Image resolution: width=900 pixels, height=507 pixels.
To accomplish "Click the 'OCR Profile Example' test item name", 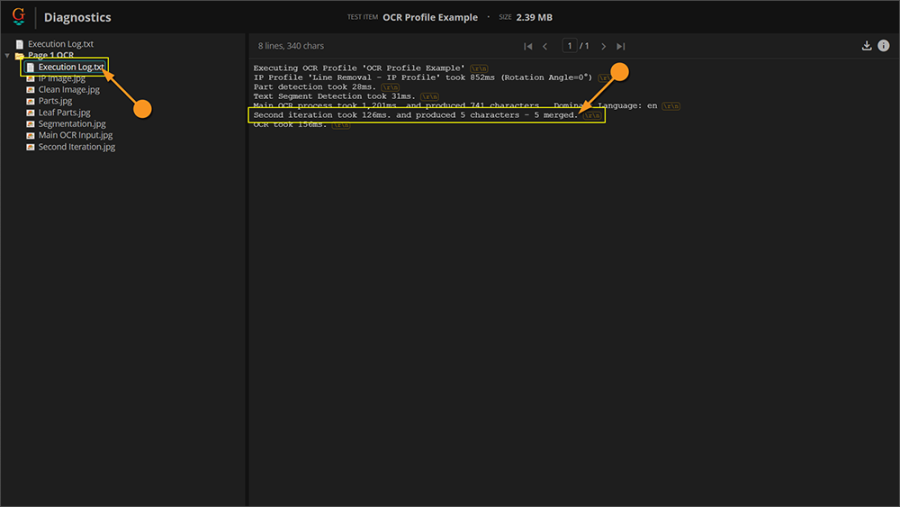I will (430, 17).
